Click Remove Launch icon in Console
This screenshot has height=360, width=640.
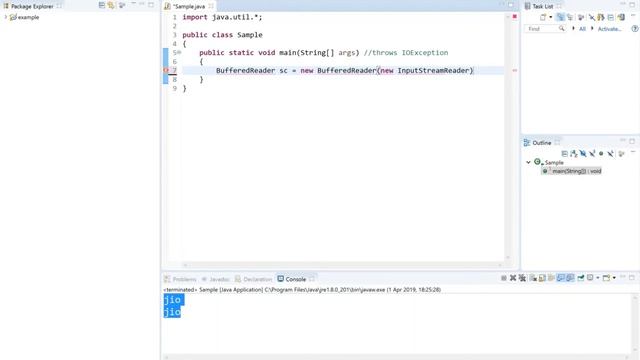513,278
